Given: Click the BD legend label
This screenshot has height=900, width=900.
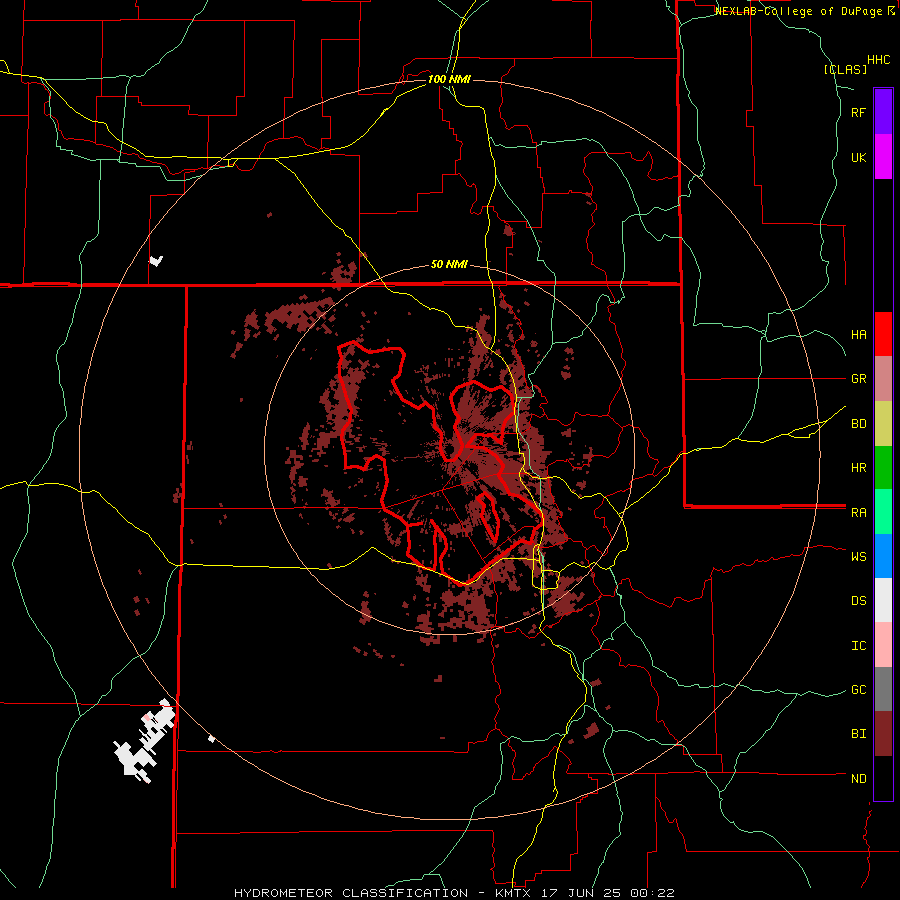Looking at the screenshot, I should [x=859, y=424].
